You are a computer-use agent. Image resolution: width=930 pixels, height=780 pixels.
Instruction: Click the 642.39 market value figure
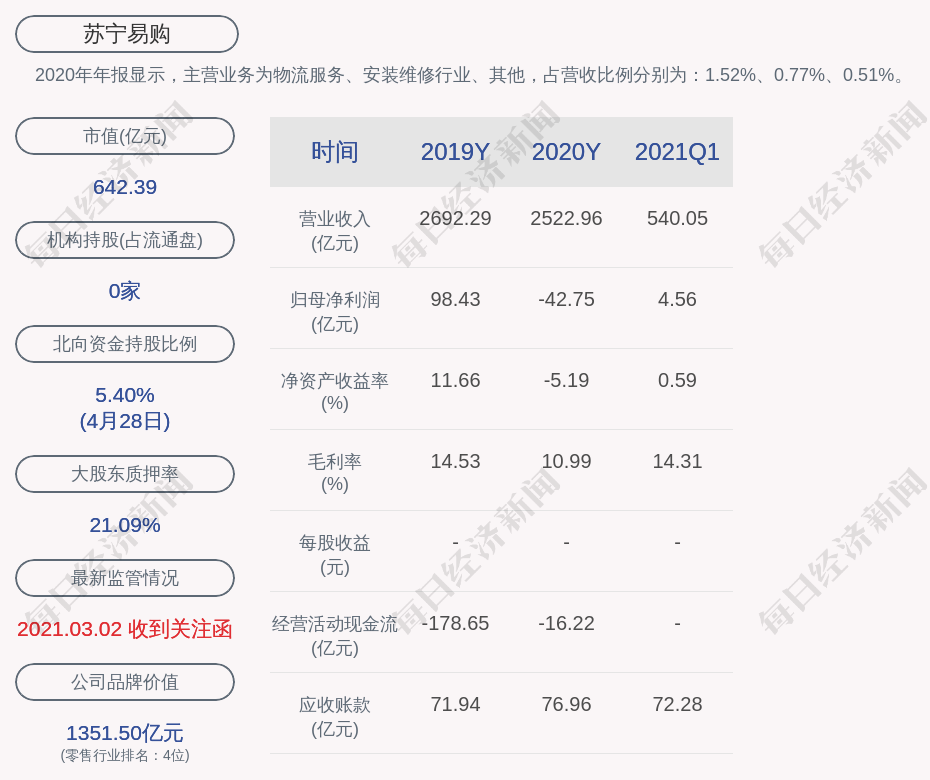tap(125, 187)
